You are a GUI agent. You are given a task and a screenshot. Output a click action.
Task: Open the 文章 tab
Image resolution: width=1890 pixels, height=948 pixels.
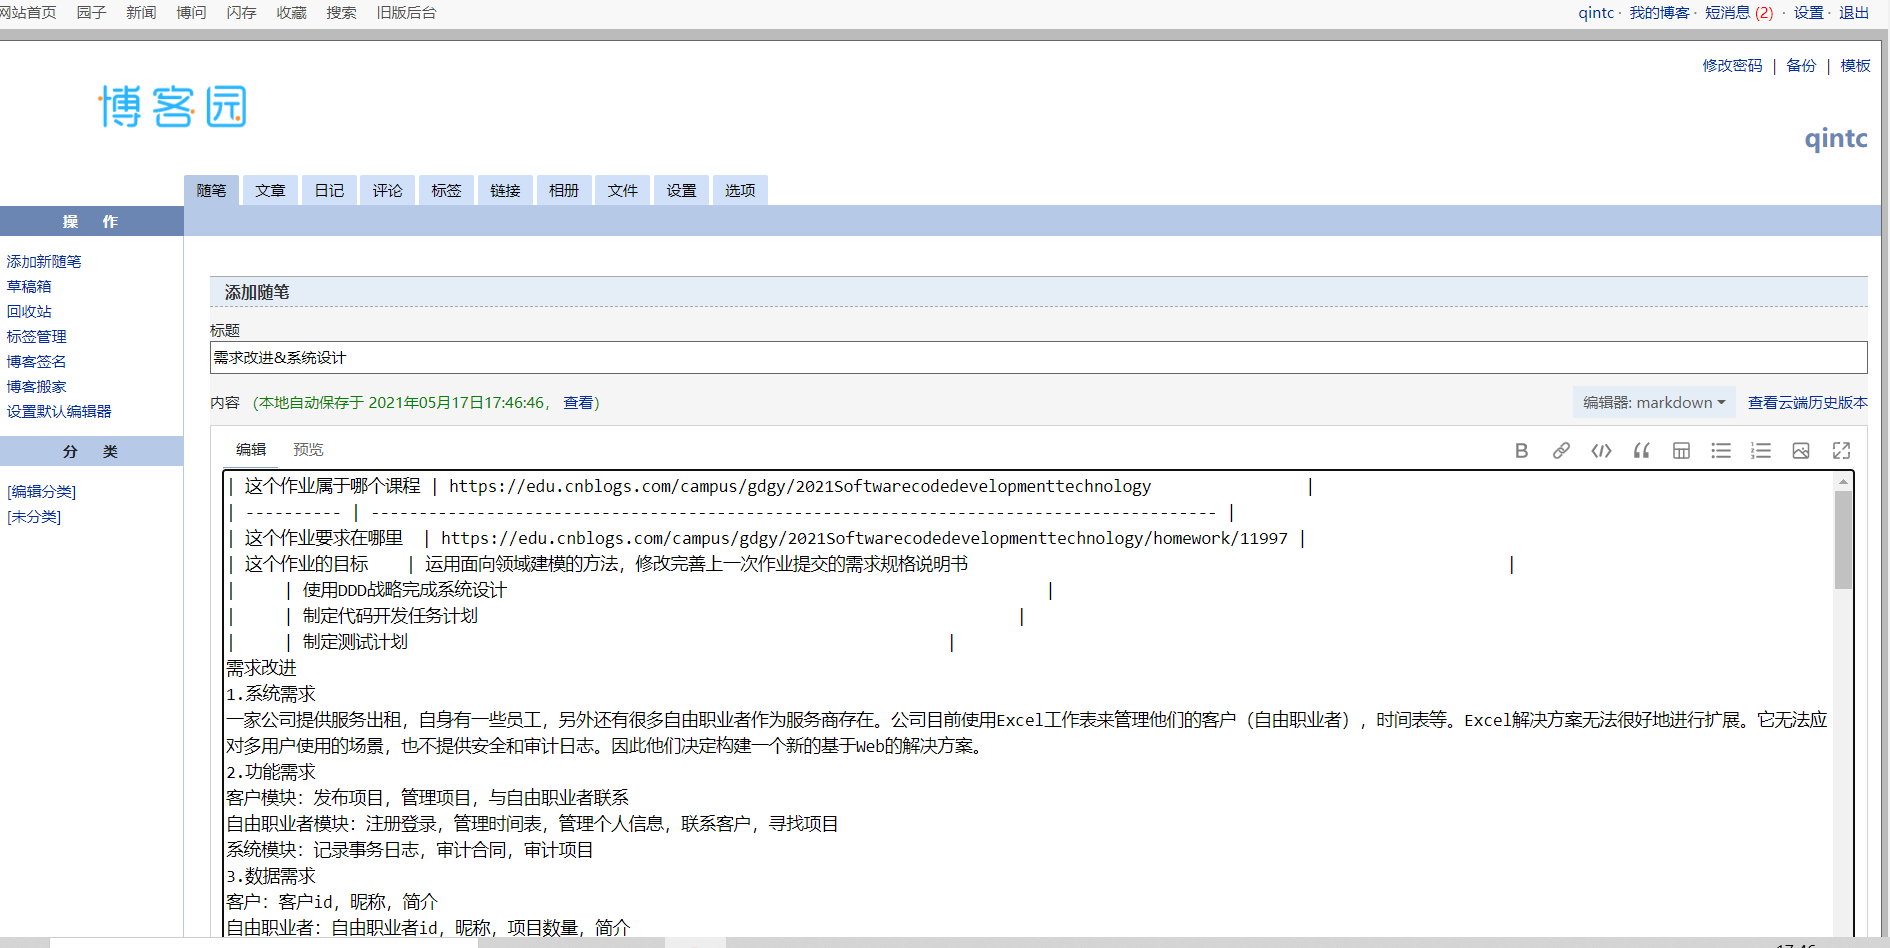pyautogui.click(x=270, y=190)
